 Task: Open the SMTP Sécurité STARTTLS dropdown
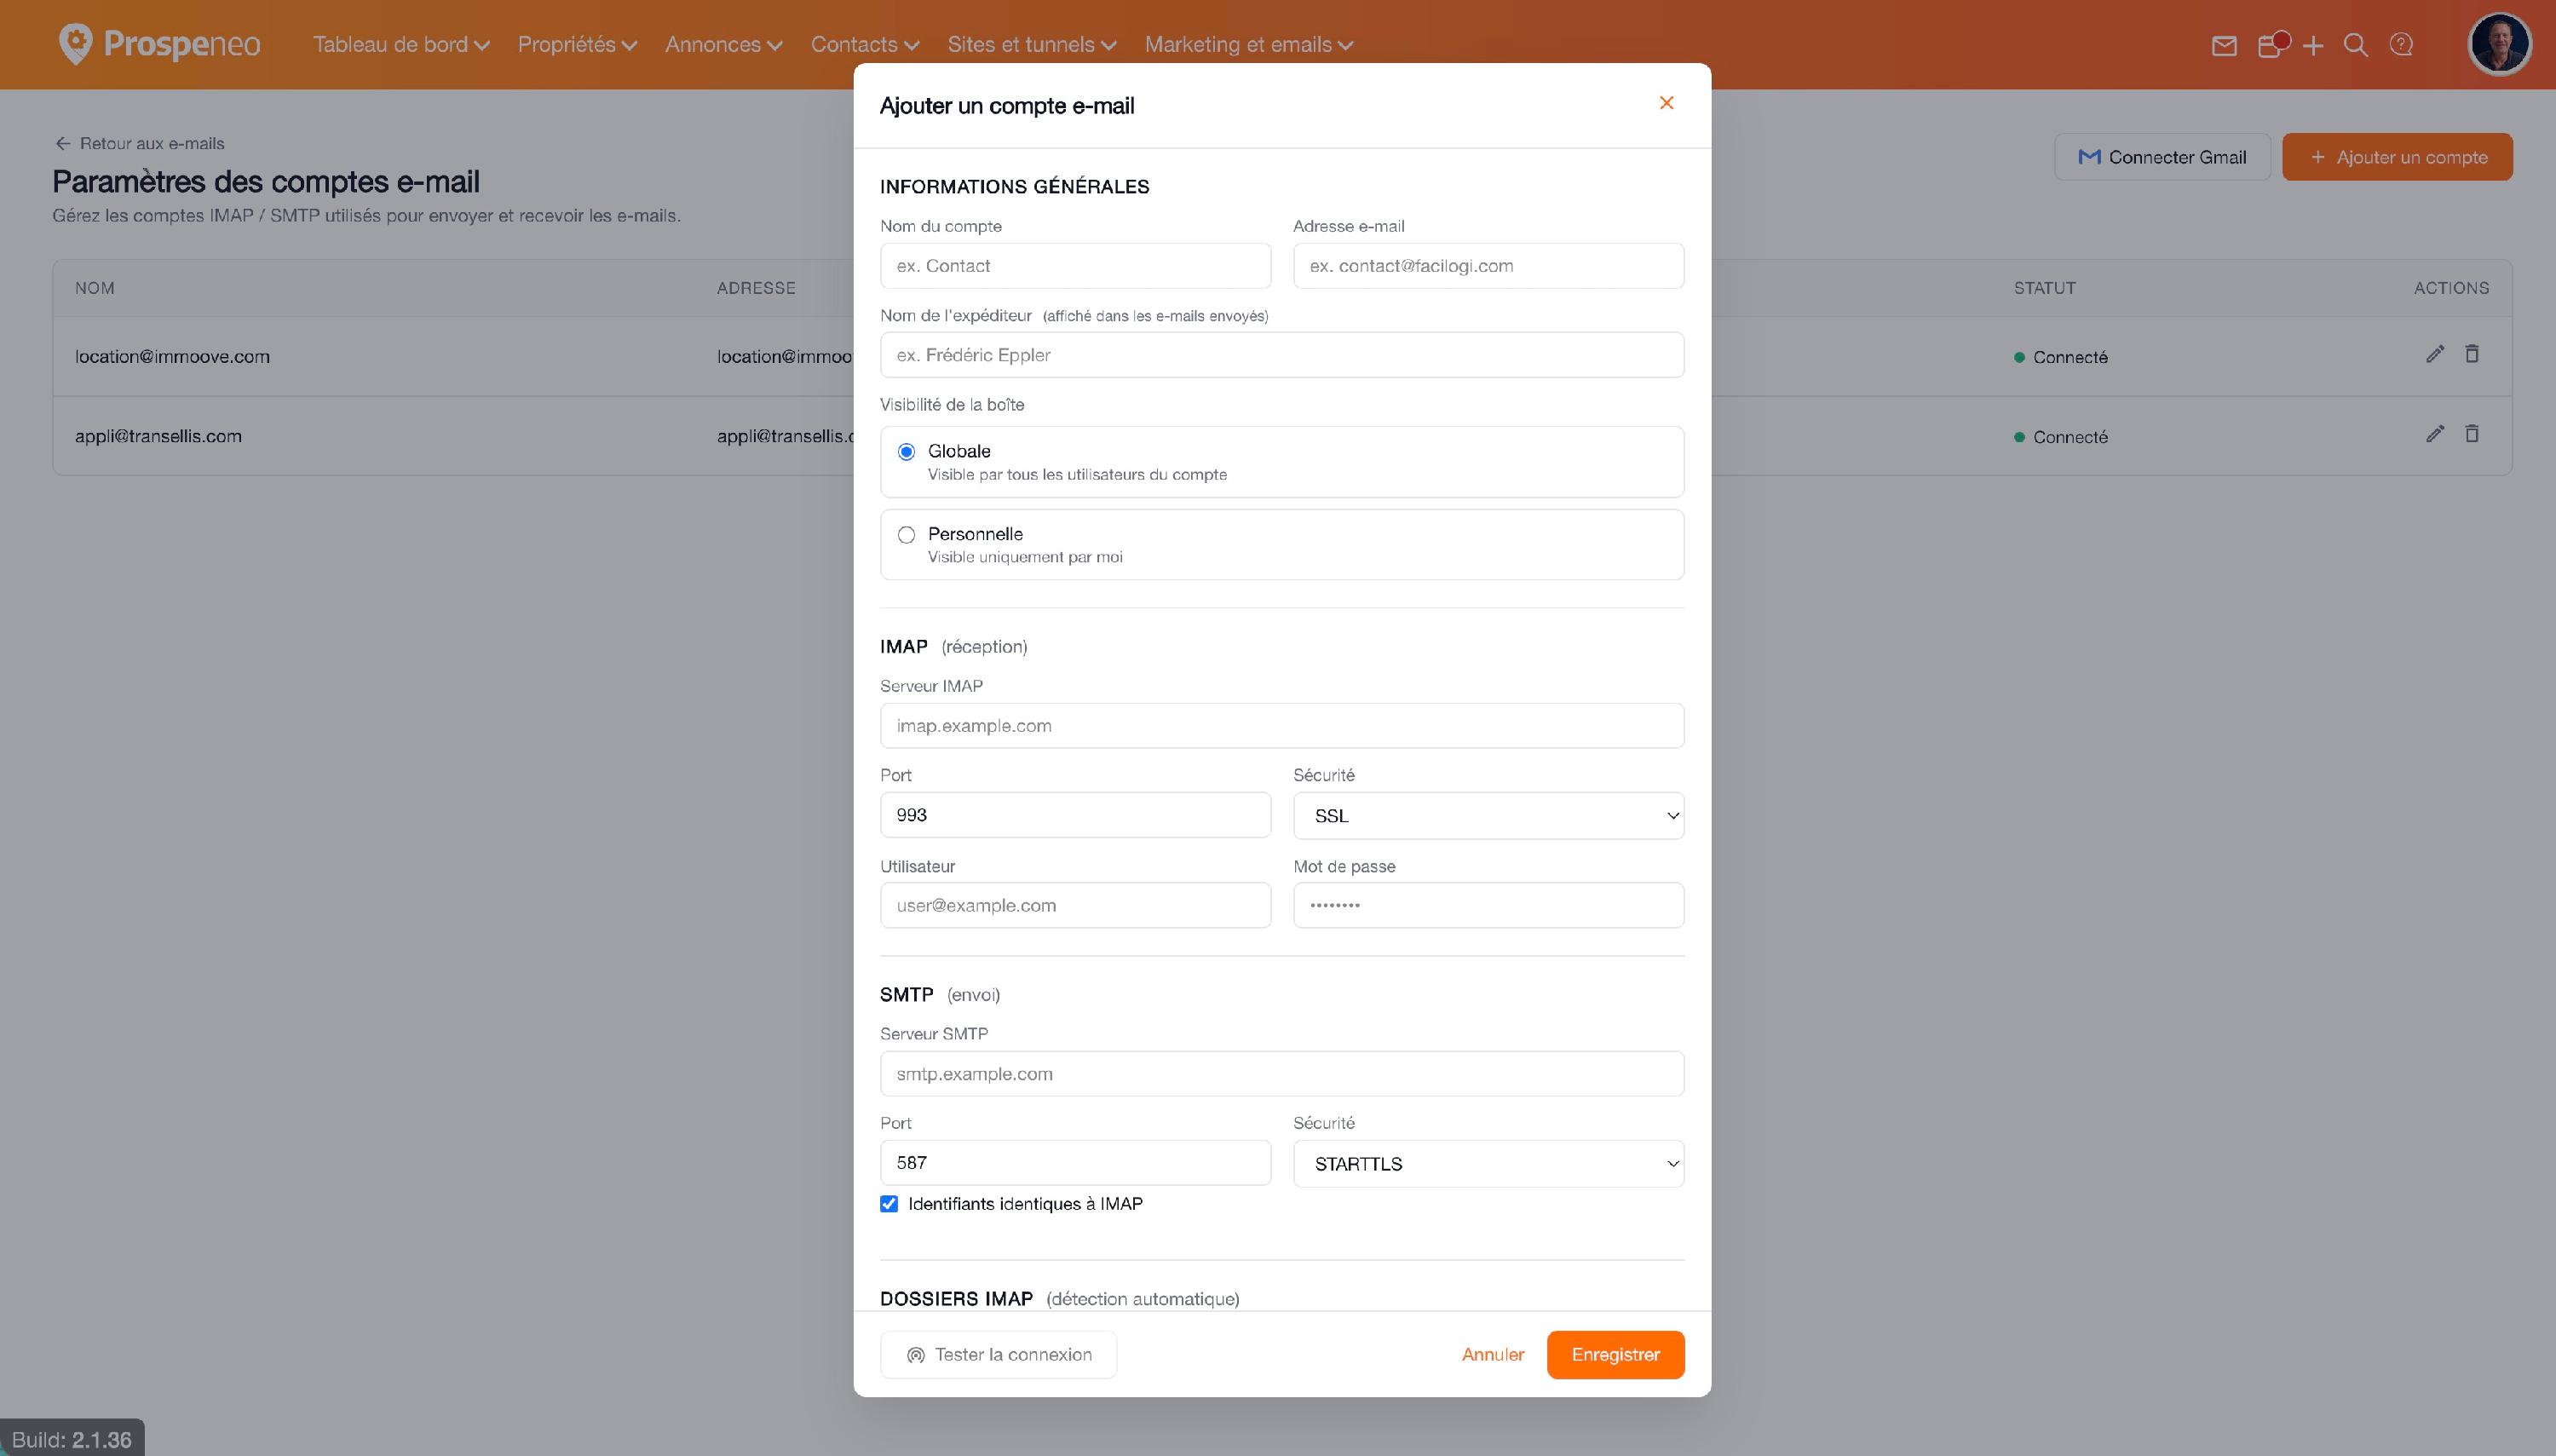tap(1488, 1164)
